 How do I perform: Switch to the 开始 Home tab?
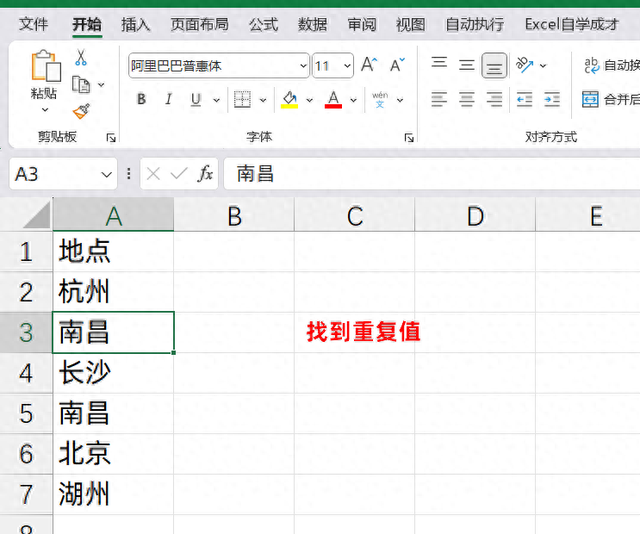[87, 24]
